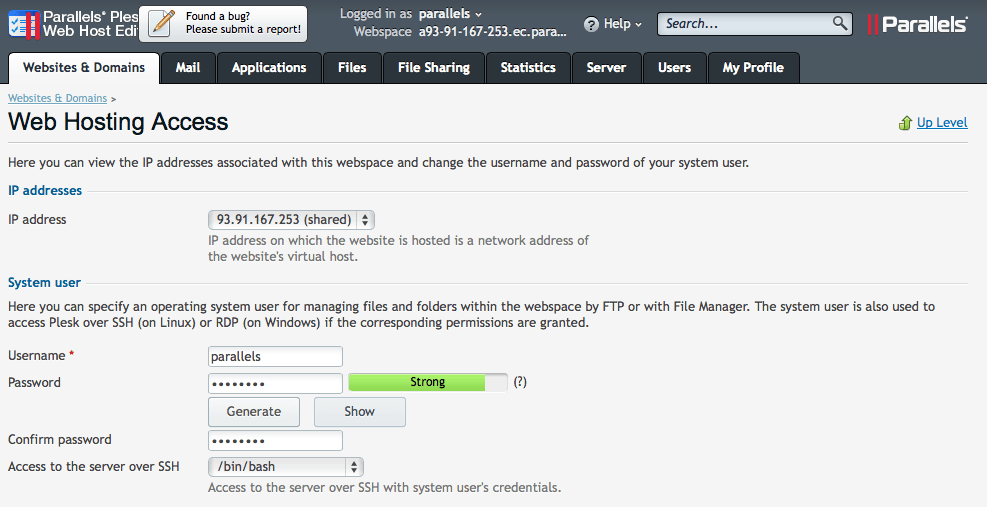Open the My Profile tab
The width and height of the screenshot is (987, 507).
753,68
